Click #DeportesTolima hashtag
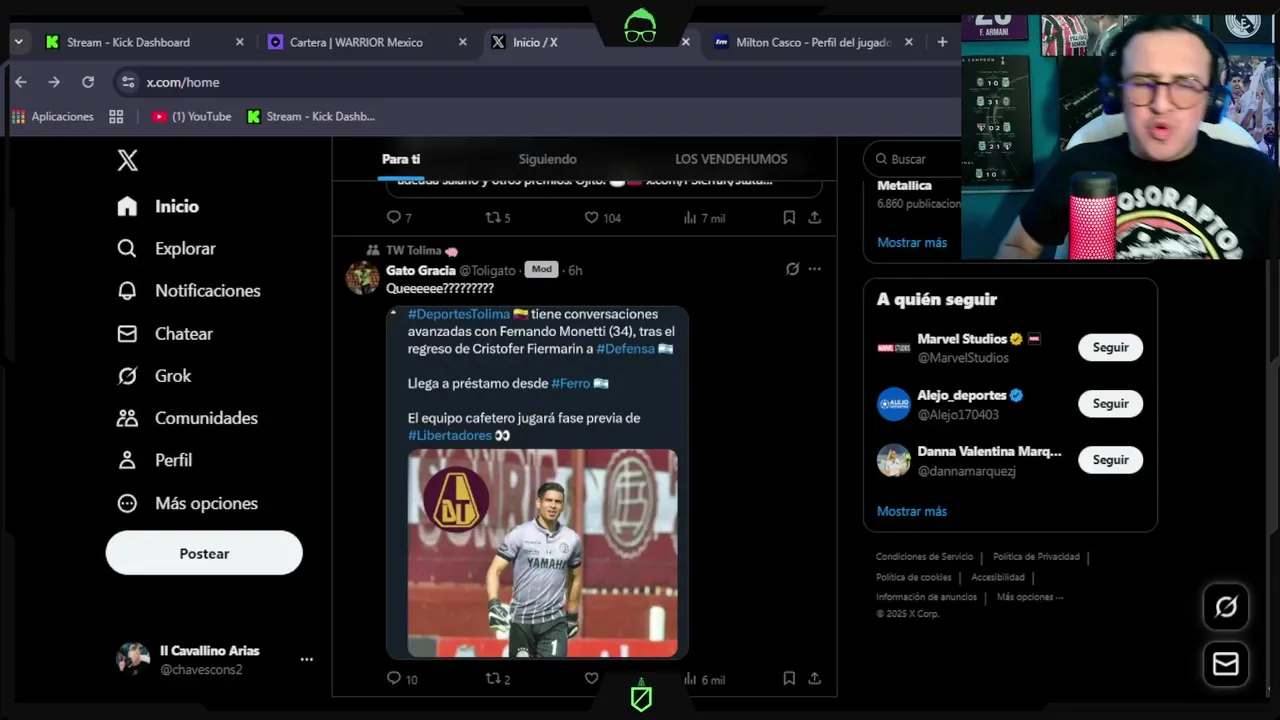 coord(458,314)
